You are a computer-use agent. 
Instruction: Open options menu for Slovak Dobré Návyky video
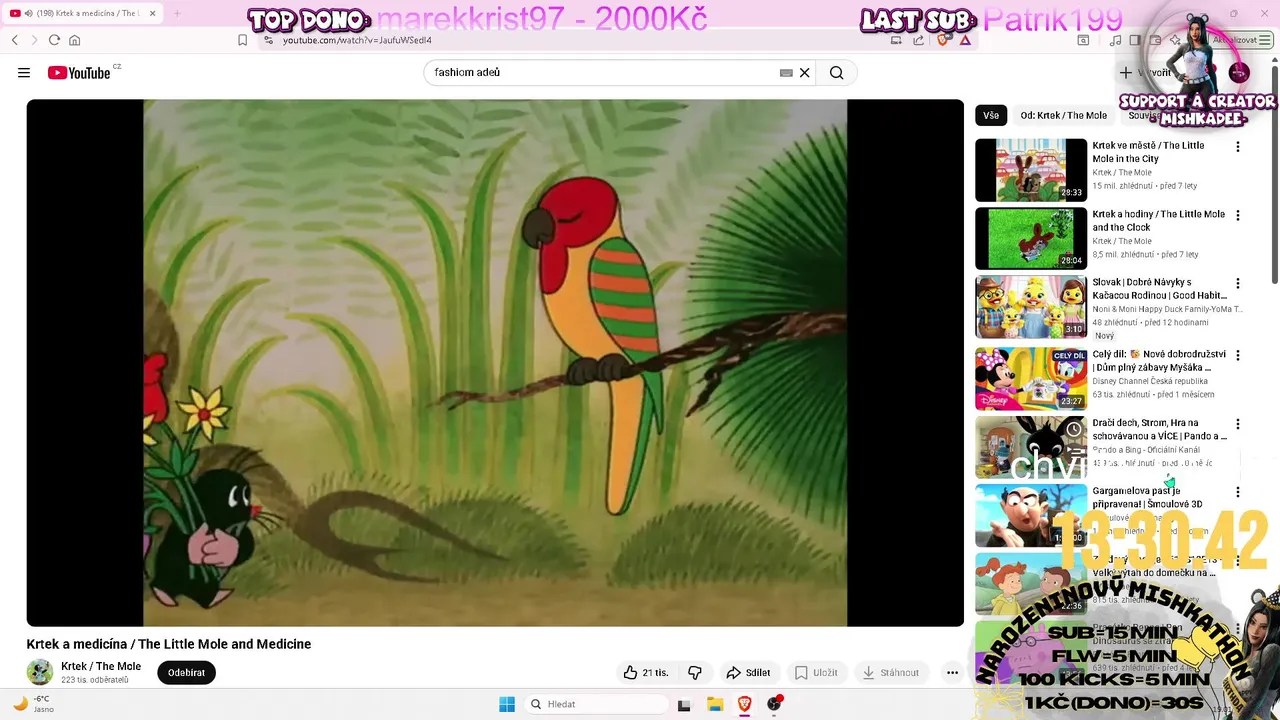click(x=1238, y=283)
